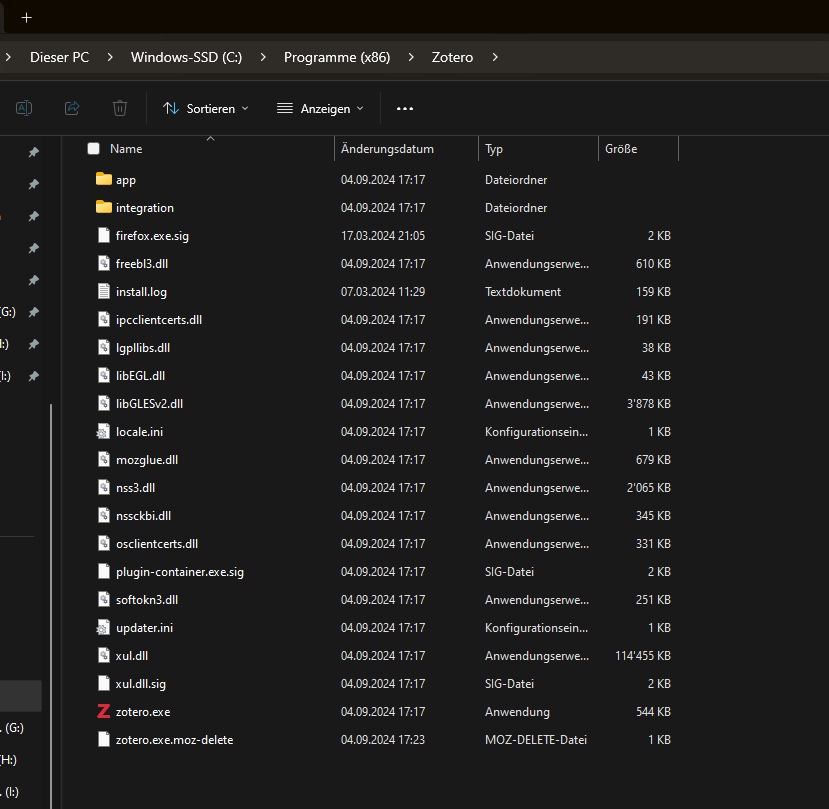Image resolution: width=829 pixels, height=809 pixels.
Task: Select the lgpllibs.dll file icon
Action: click(x=104, y=347)
